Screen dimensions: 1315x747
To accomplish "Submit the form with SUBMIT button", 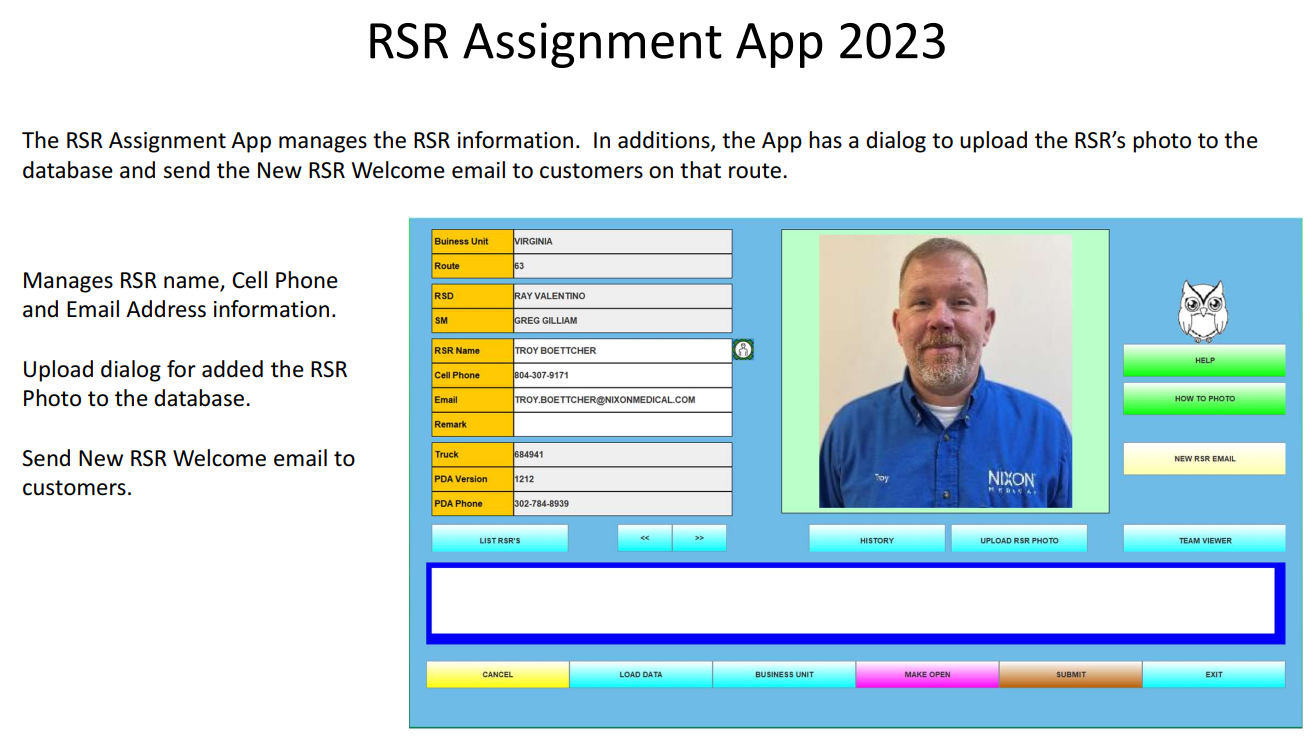I will 1070,674.
